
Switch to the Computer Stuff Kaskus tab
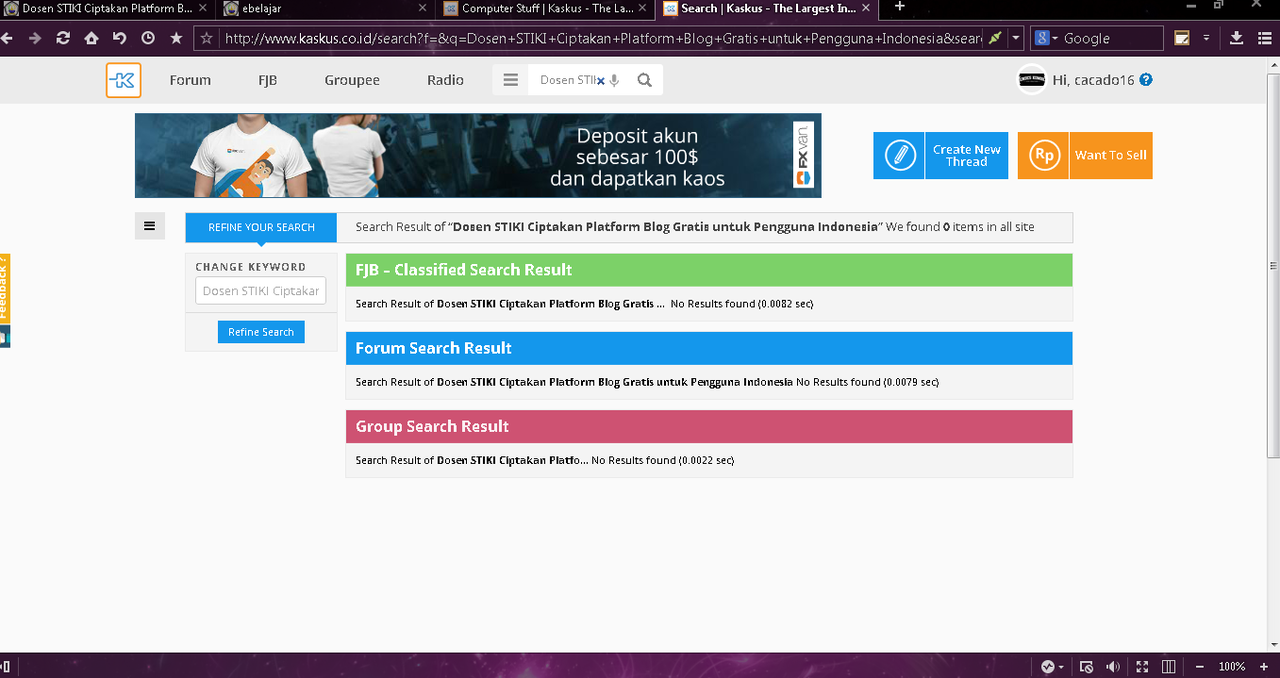point(546,8)
